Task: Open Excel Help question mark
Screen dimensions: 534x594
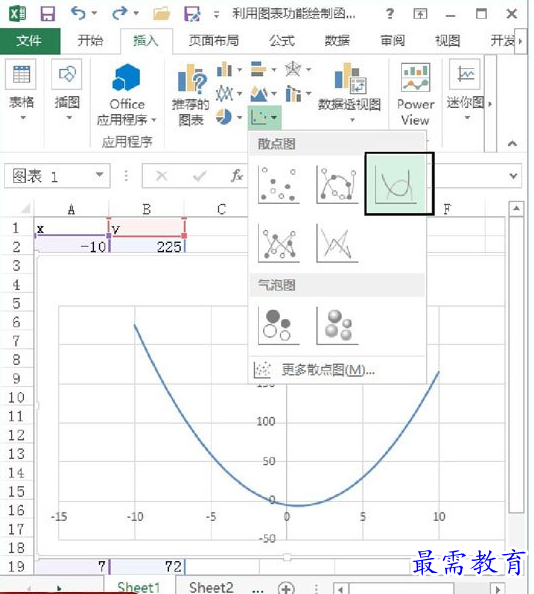Action: [390, 14]
